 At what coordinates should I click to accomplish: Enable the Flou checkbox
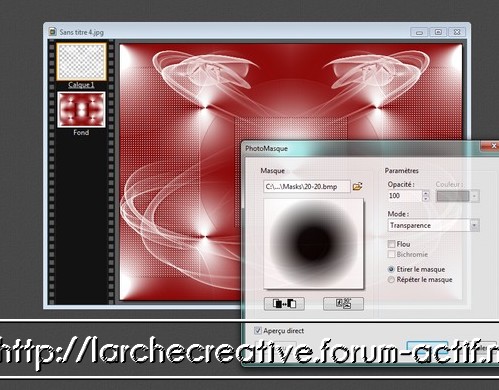[x=391, y=244]
